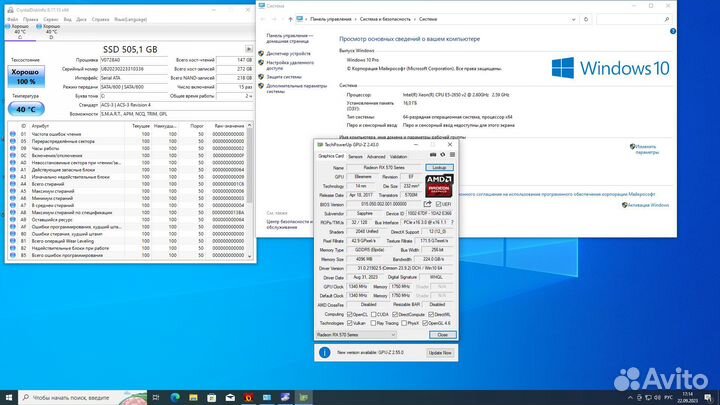Click the Панель управления breadcrumb in the address bar
Viewport: 720px width, 405px height.
click(x=331, y=19)
